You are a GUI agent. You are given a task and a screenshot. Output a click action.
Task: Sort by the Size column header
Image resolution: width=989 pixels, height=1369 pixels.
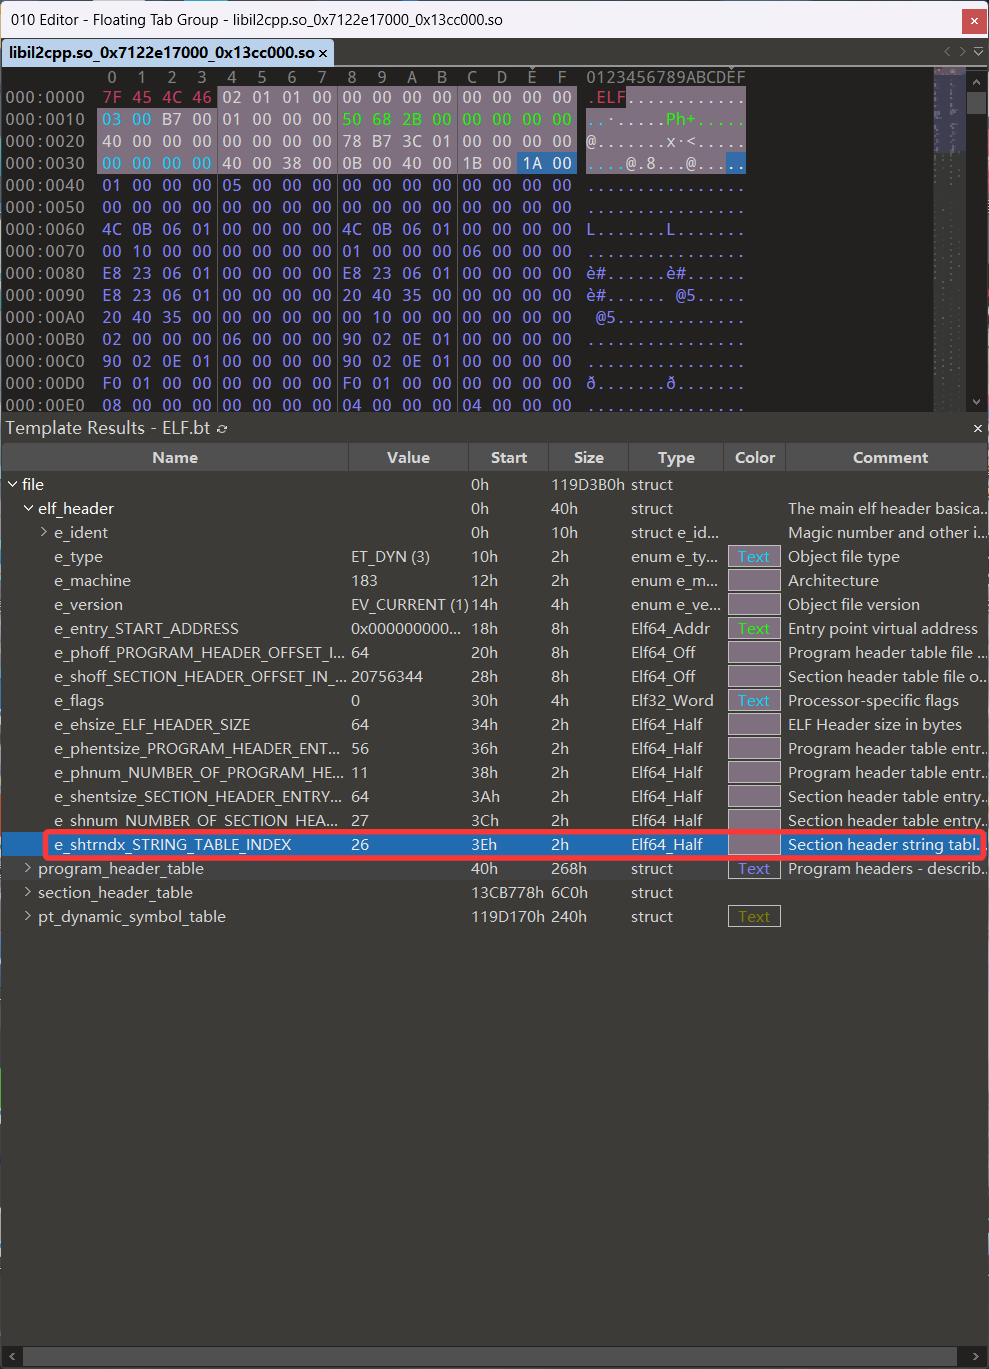588,457
